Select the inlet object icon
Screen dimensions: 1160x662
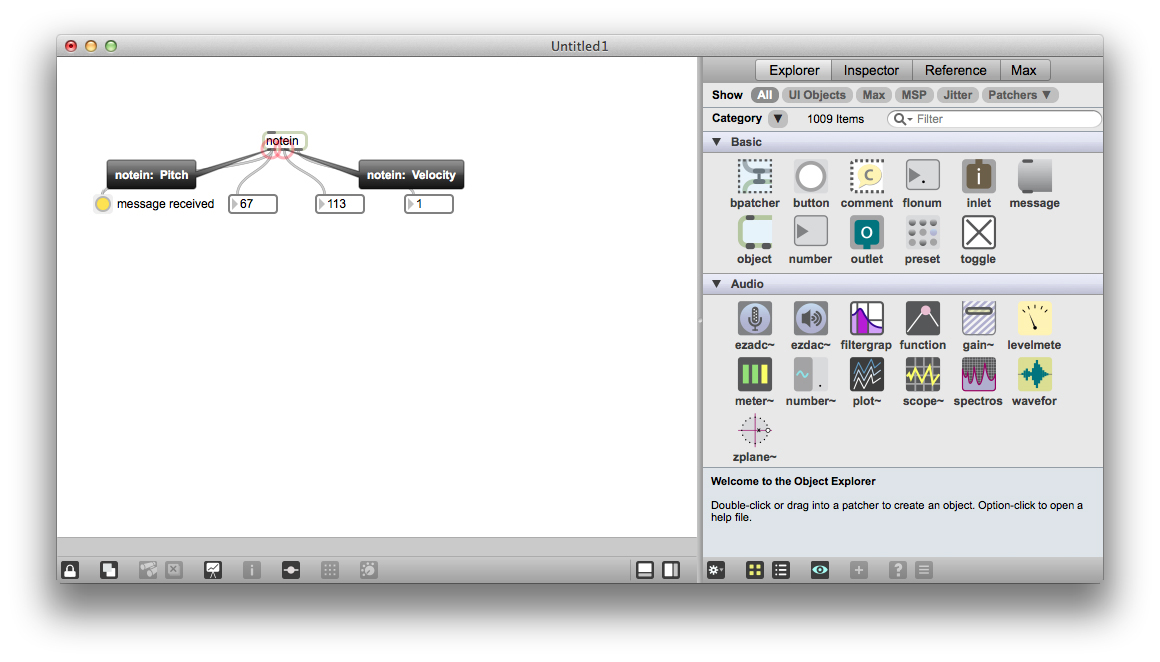[978, 176]
